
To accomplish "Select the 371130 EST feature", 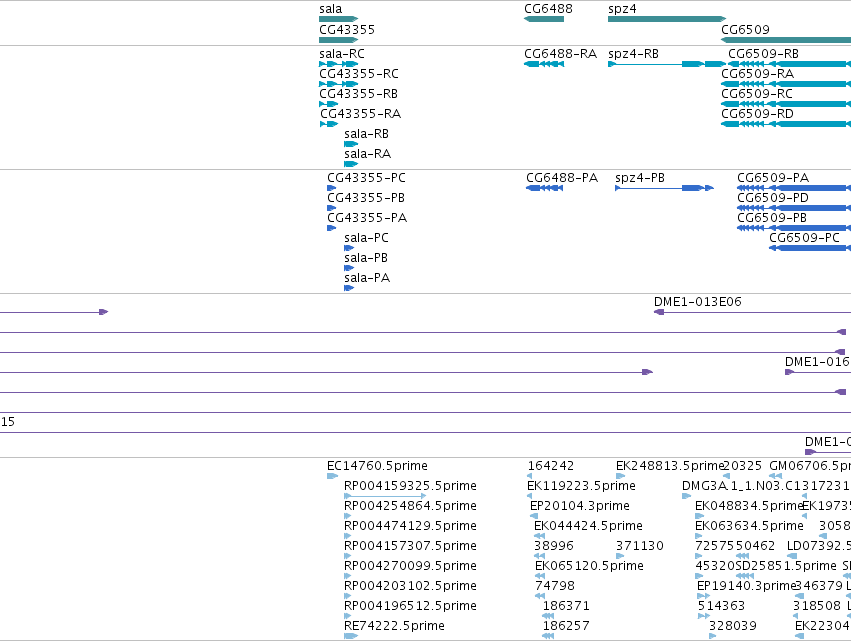I will click(x=620, y=556).
